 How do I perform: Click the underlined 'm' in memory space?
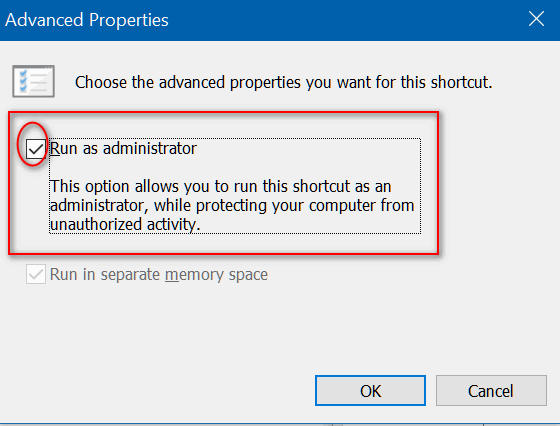tap(171, 275)
